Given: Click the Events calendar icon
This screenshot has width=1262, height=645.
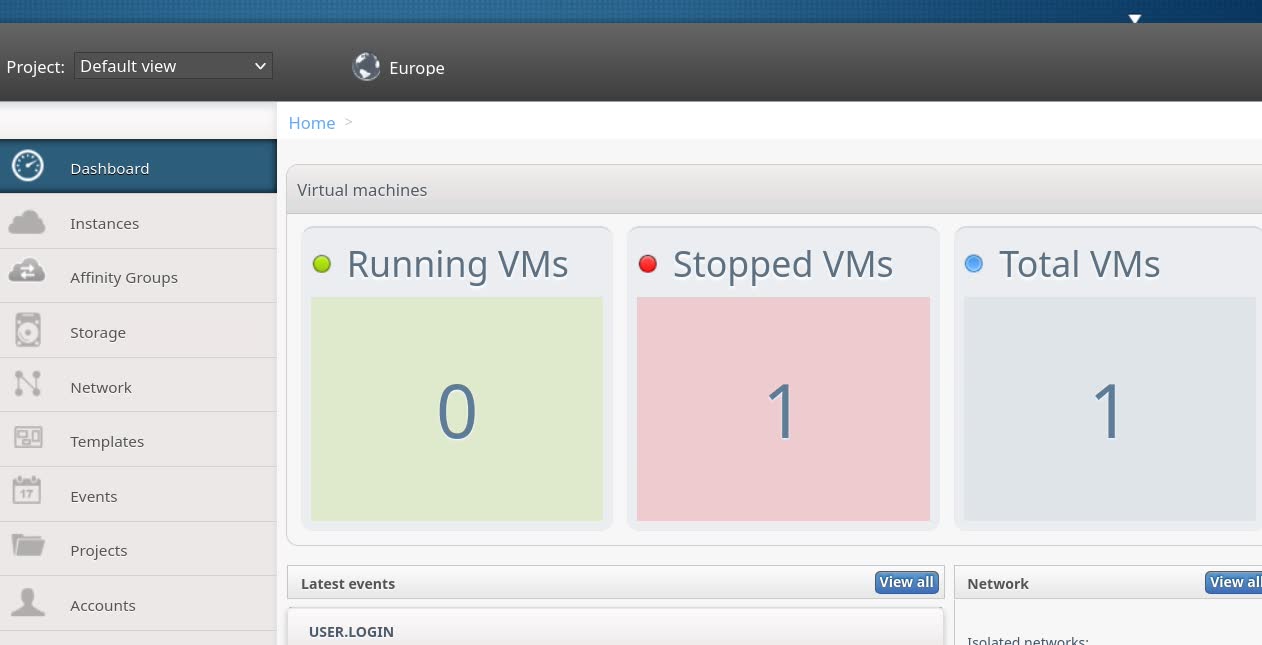Looking at the screenshot, I should (x=27, y=491).
